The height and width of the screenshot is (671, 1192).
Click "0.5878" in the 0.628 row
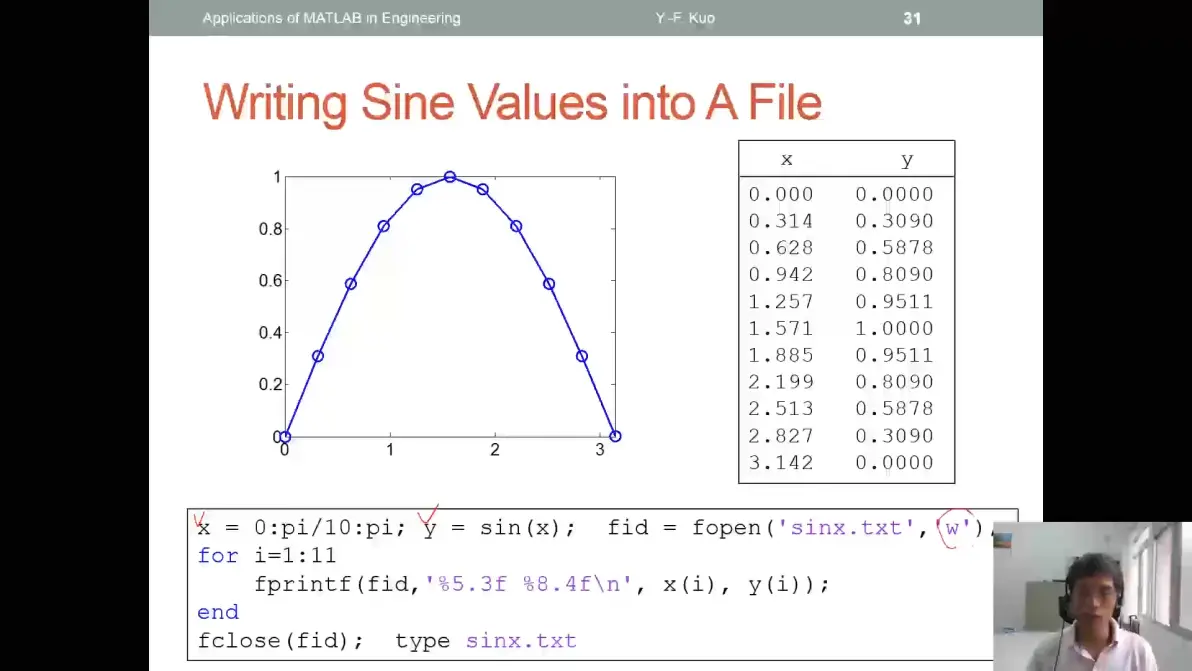point(894,248)
